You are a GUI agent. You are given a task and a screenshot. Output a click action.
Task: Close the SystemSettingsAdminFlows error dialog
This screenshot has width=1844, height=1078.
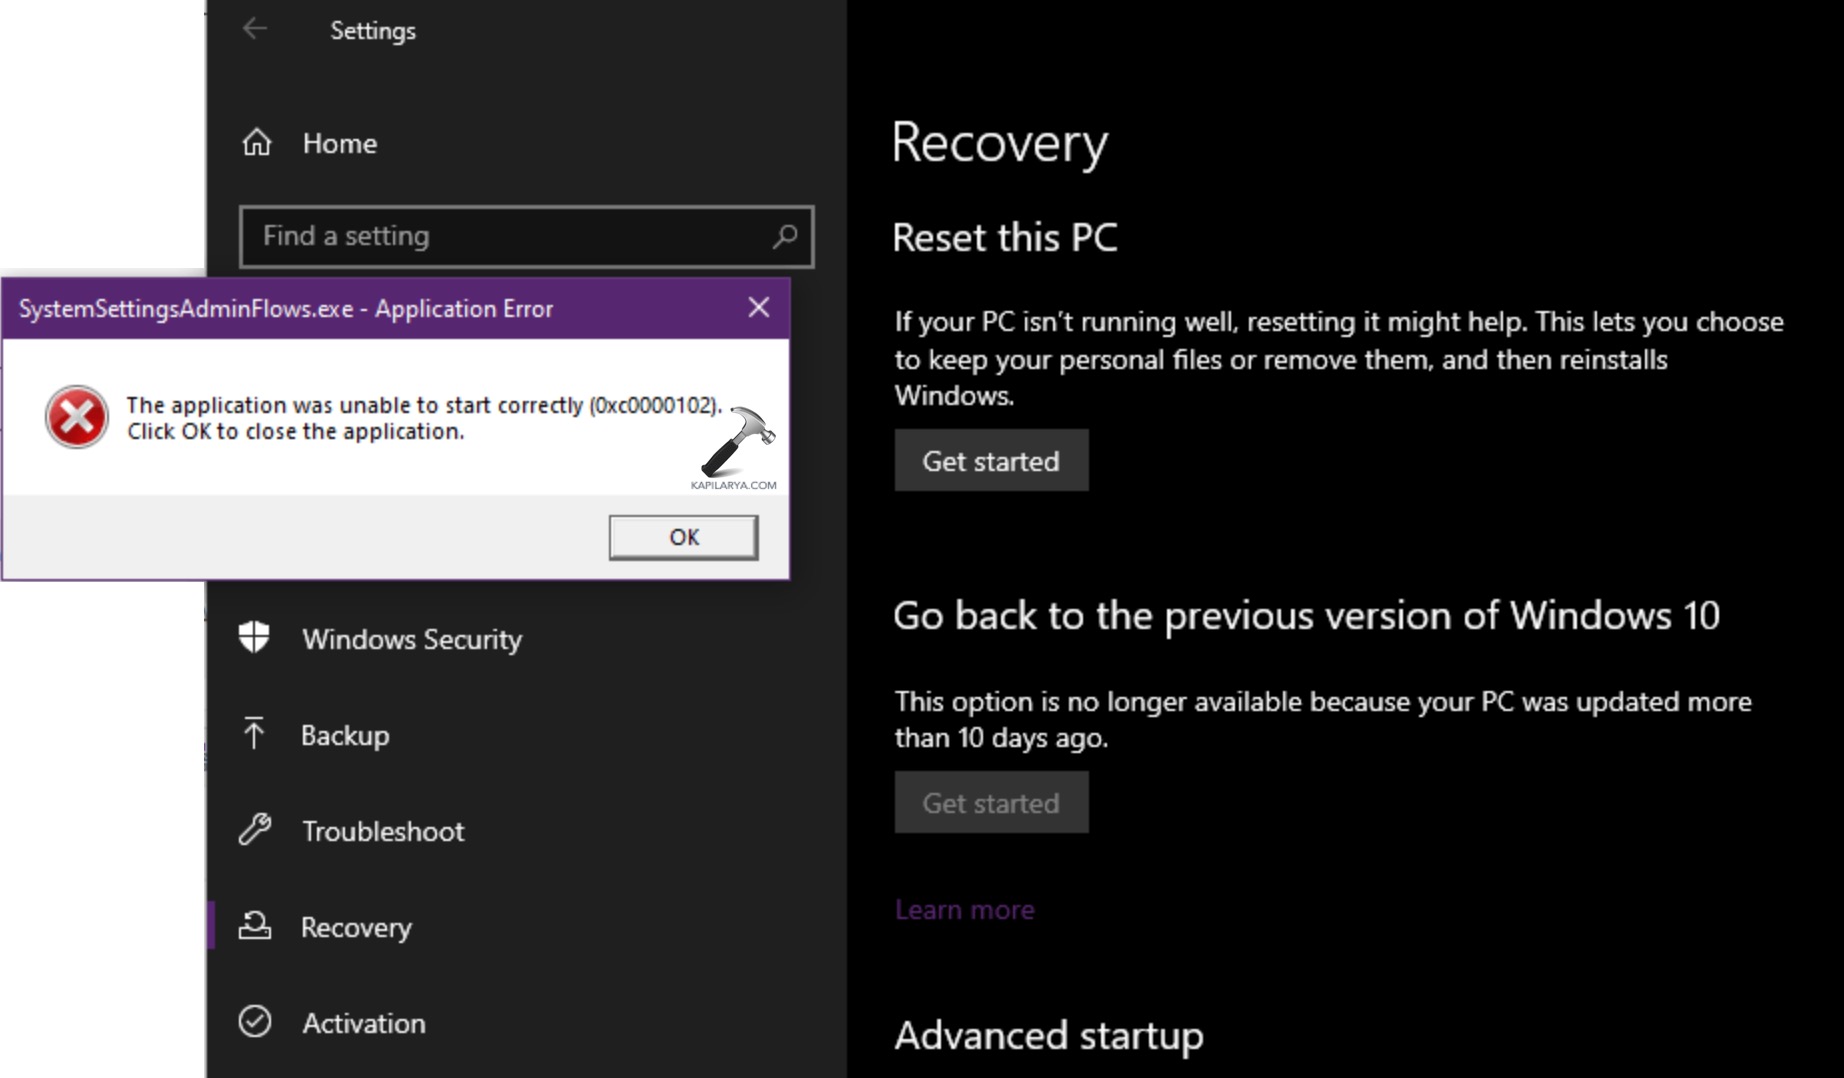pyautogui.click(x=758, y=308)
